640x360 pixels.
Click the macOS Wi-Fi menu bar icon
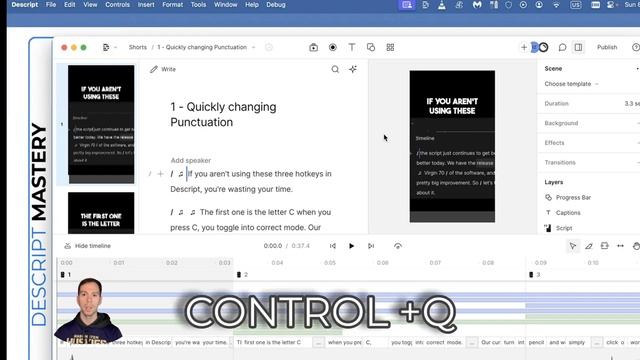[556, 5]
